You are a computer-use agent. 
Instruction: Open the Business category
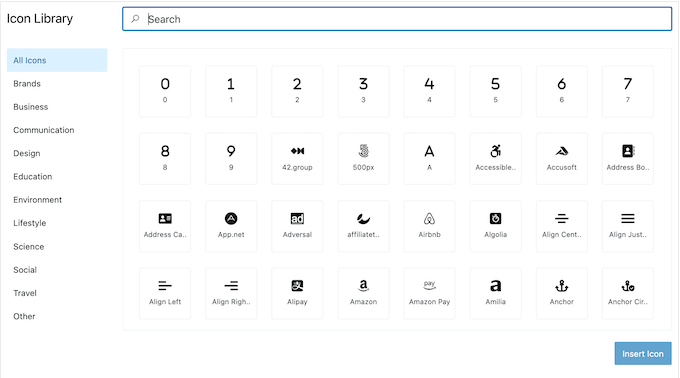tap(57, 107)
